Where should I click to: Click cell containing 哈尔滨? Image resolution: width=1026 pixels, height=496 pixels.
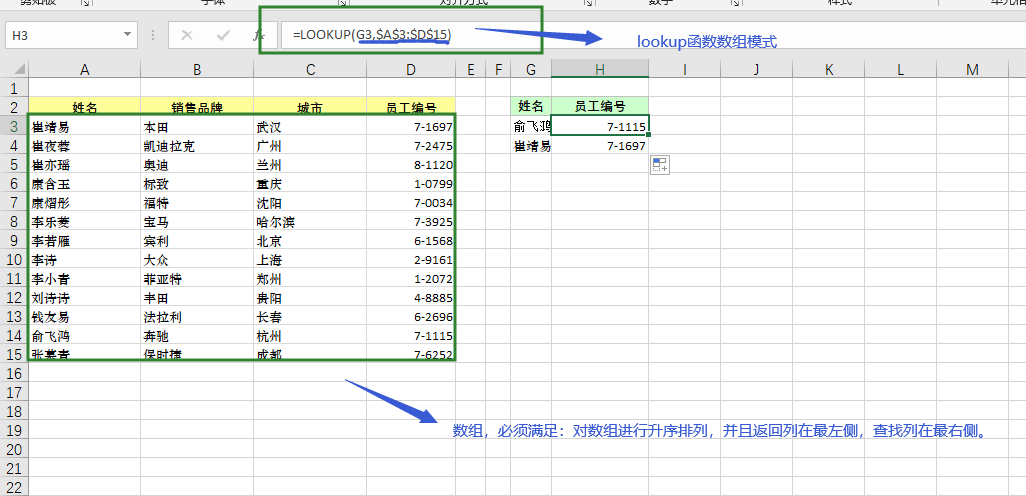click(310, 222)
